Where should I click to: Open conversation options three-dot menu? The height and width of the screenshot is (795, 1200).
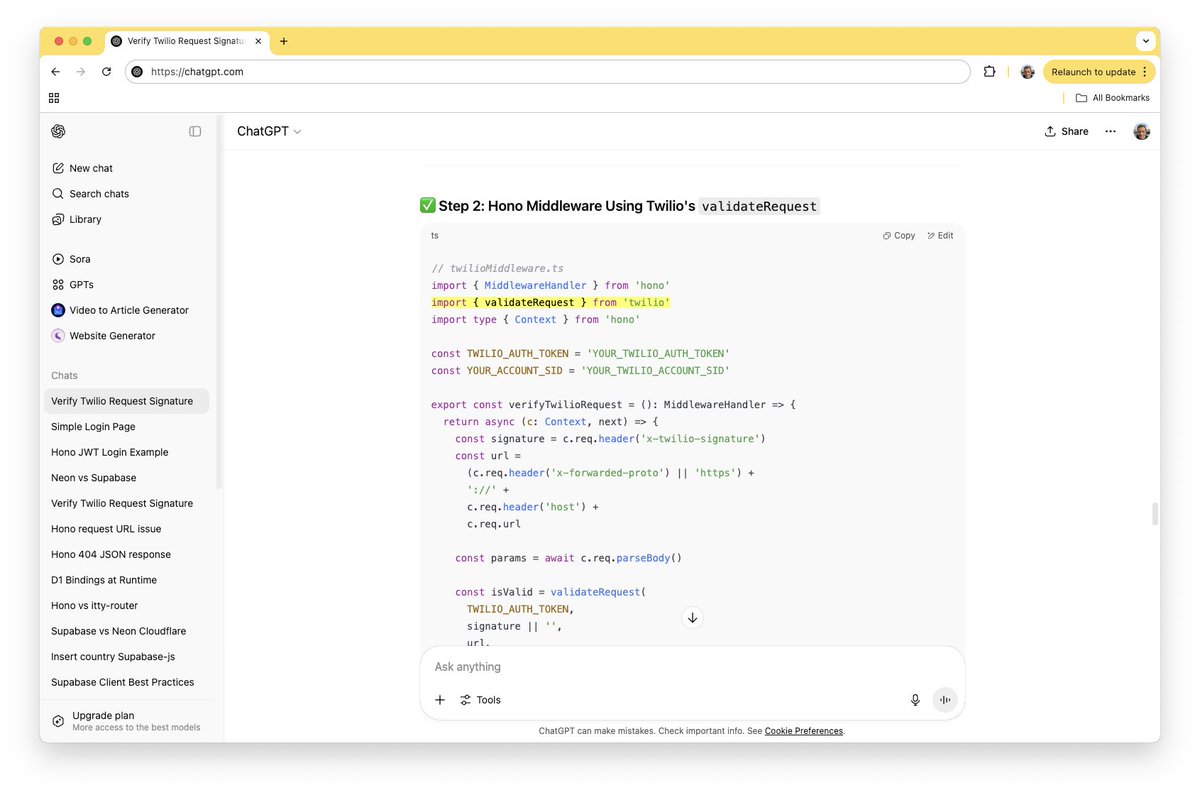(x=1110, y=131)
